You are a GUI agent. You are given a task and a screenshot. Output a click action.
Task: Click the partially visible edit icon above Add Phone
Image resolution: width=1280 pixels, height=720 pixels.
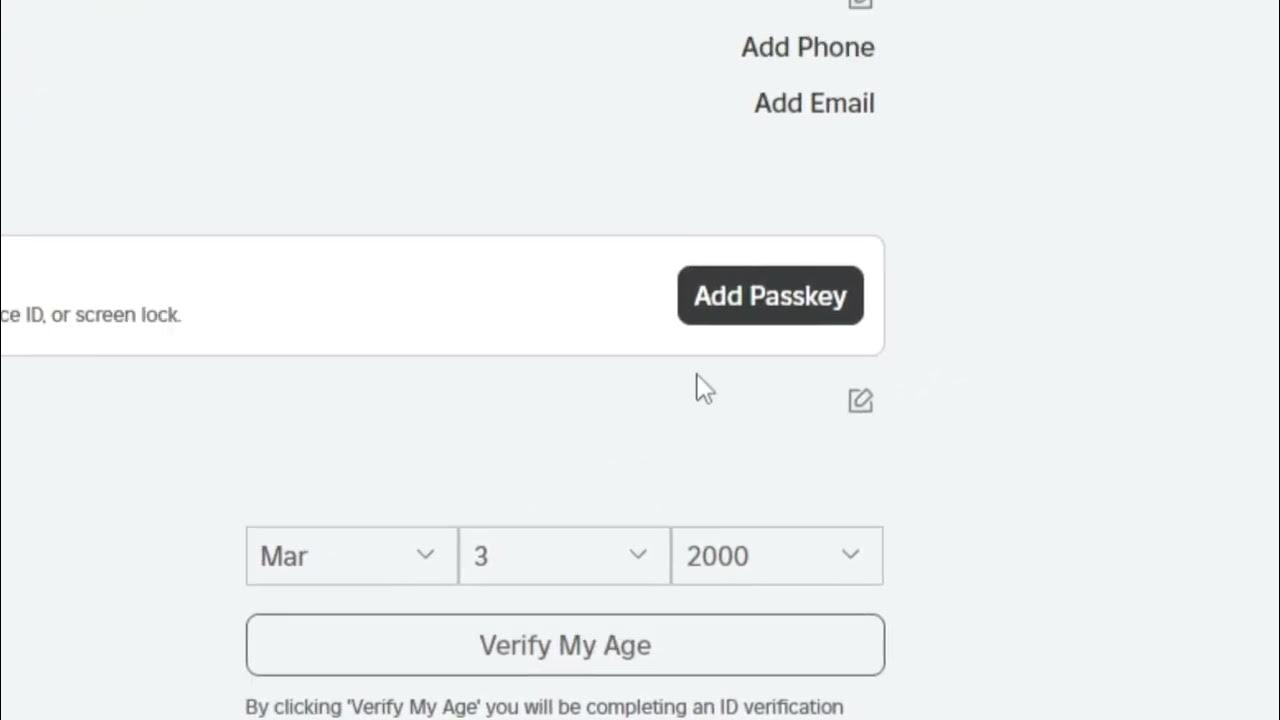[x=860, y=4]
